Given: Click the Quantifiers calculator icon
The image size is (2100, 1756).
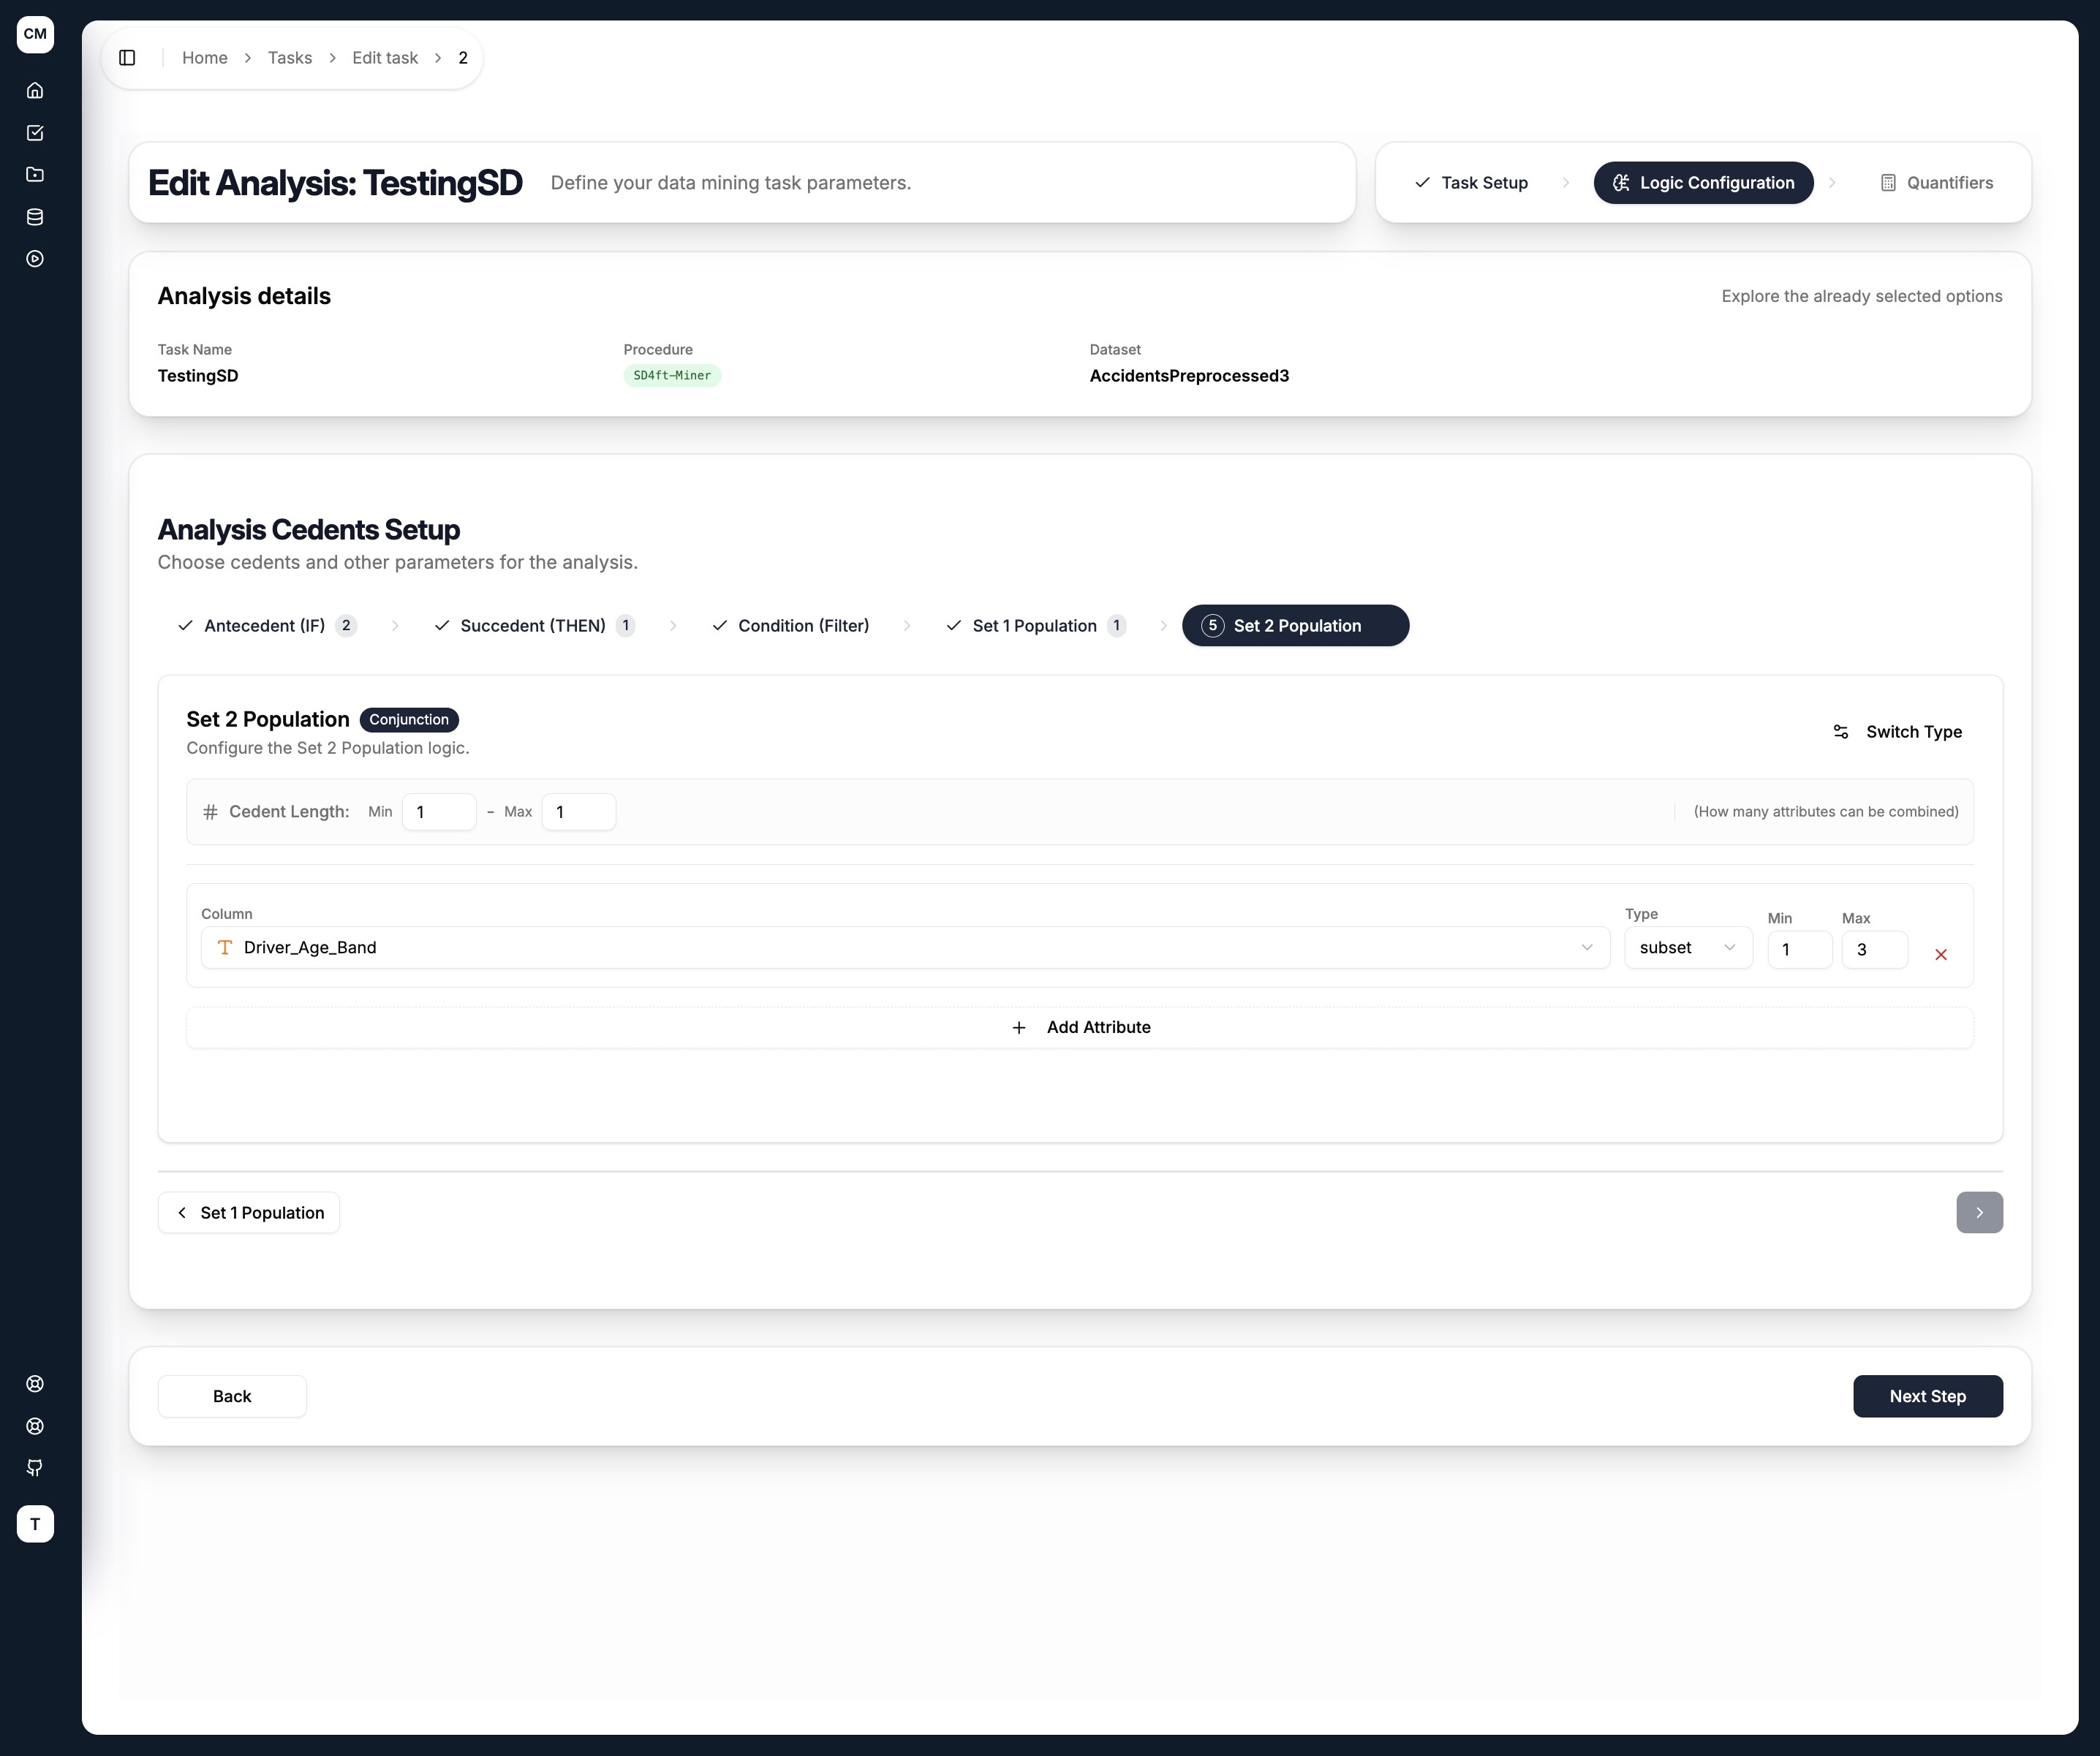Looking at the screenshot, I should pos(1888,183).
